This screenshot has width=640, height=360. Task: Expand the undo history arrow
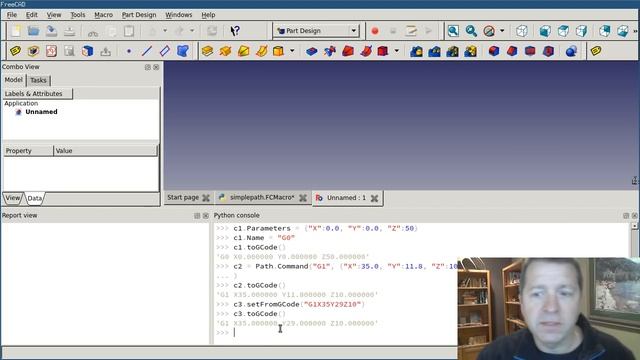point(165,31)
